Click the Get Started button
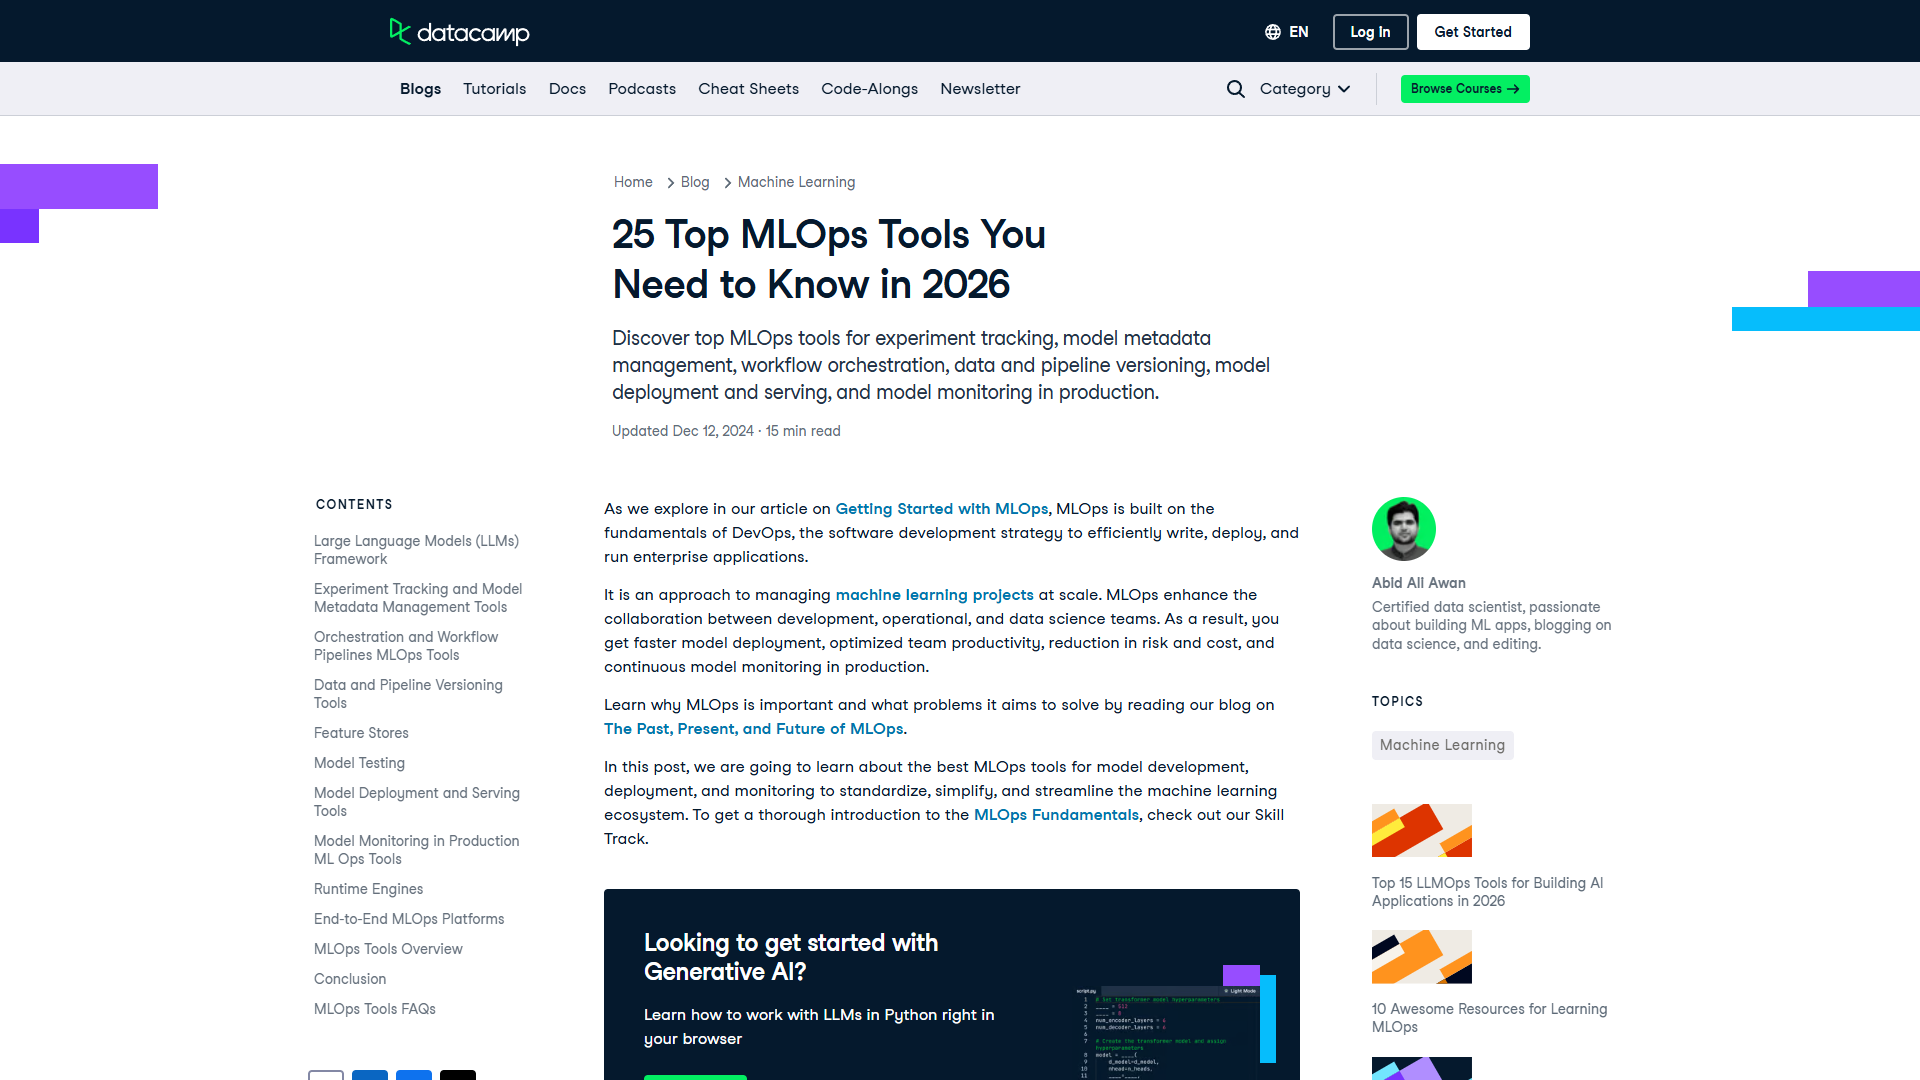The height and width of the screenshot is (1080, 1920). click(x=1472, y=31)
